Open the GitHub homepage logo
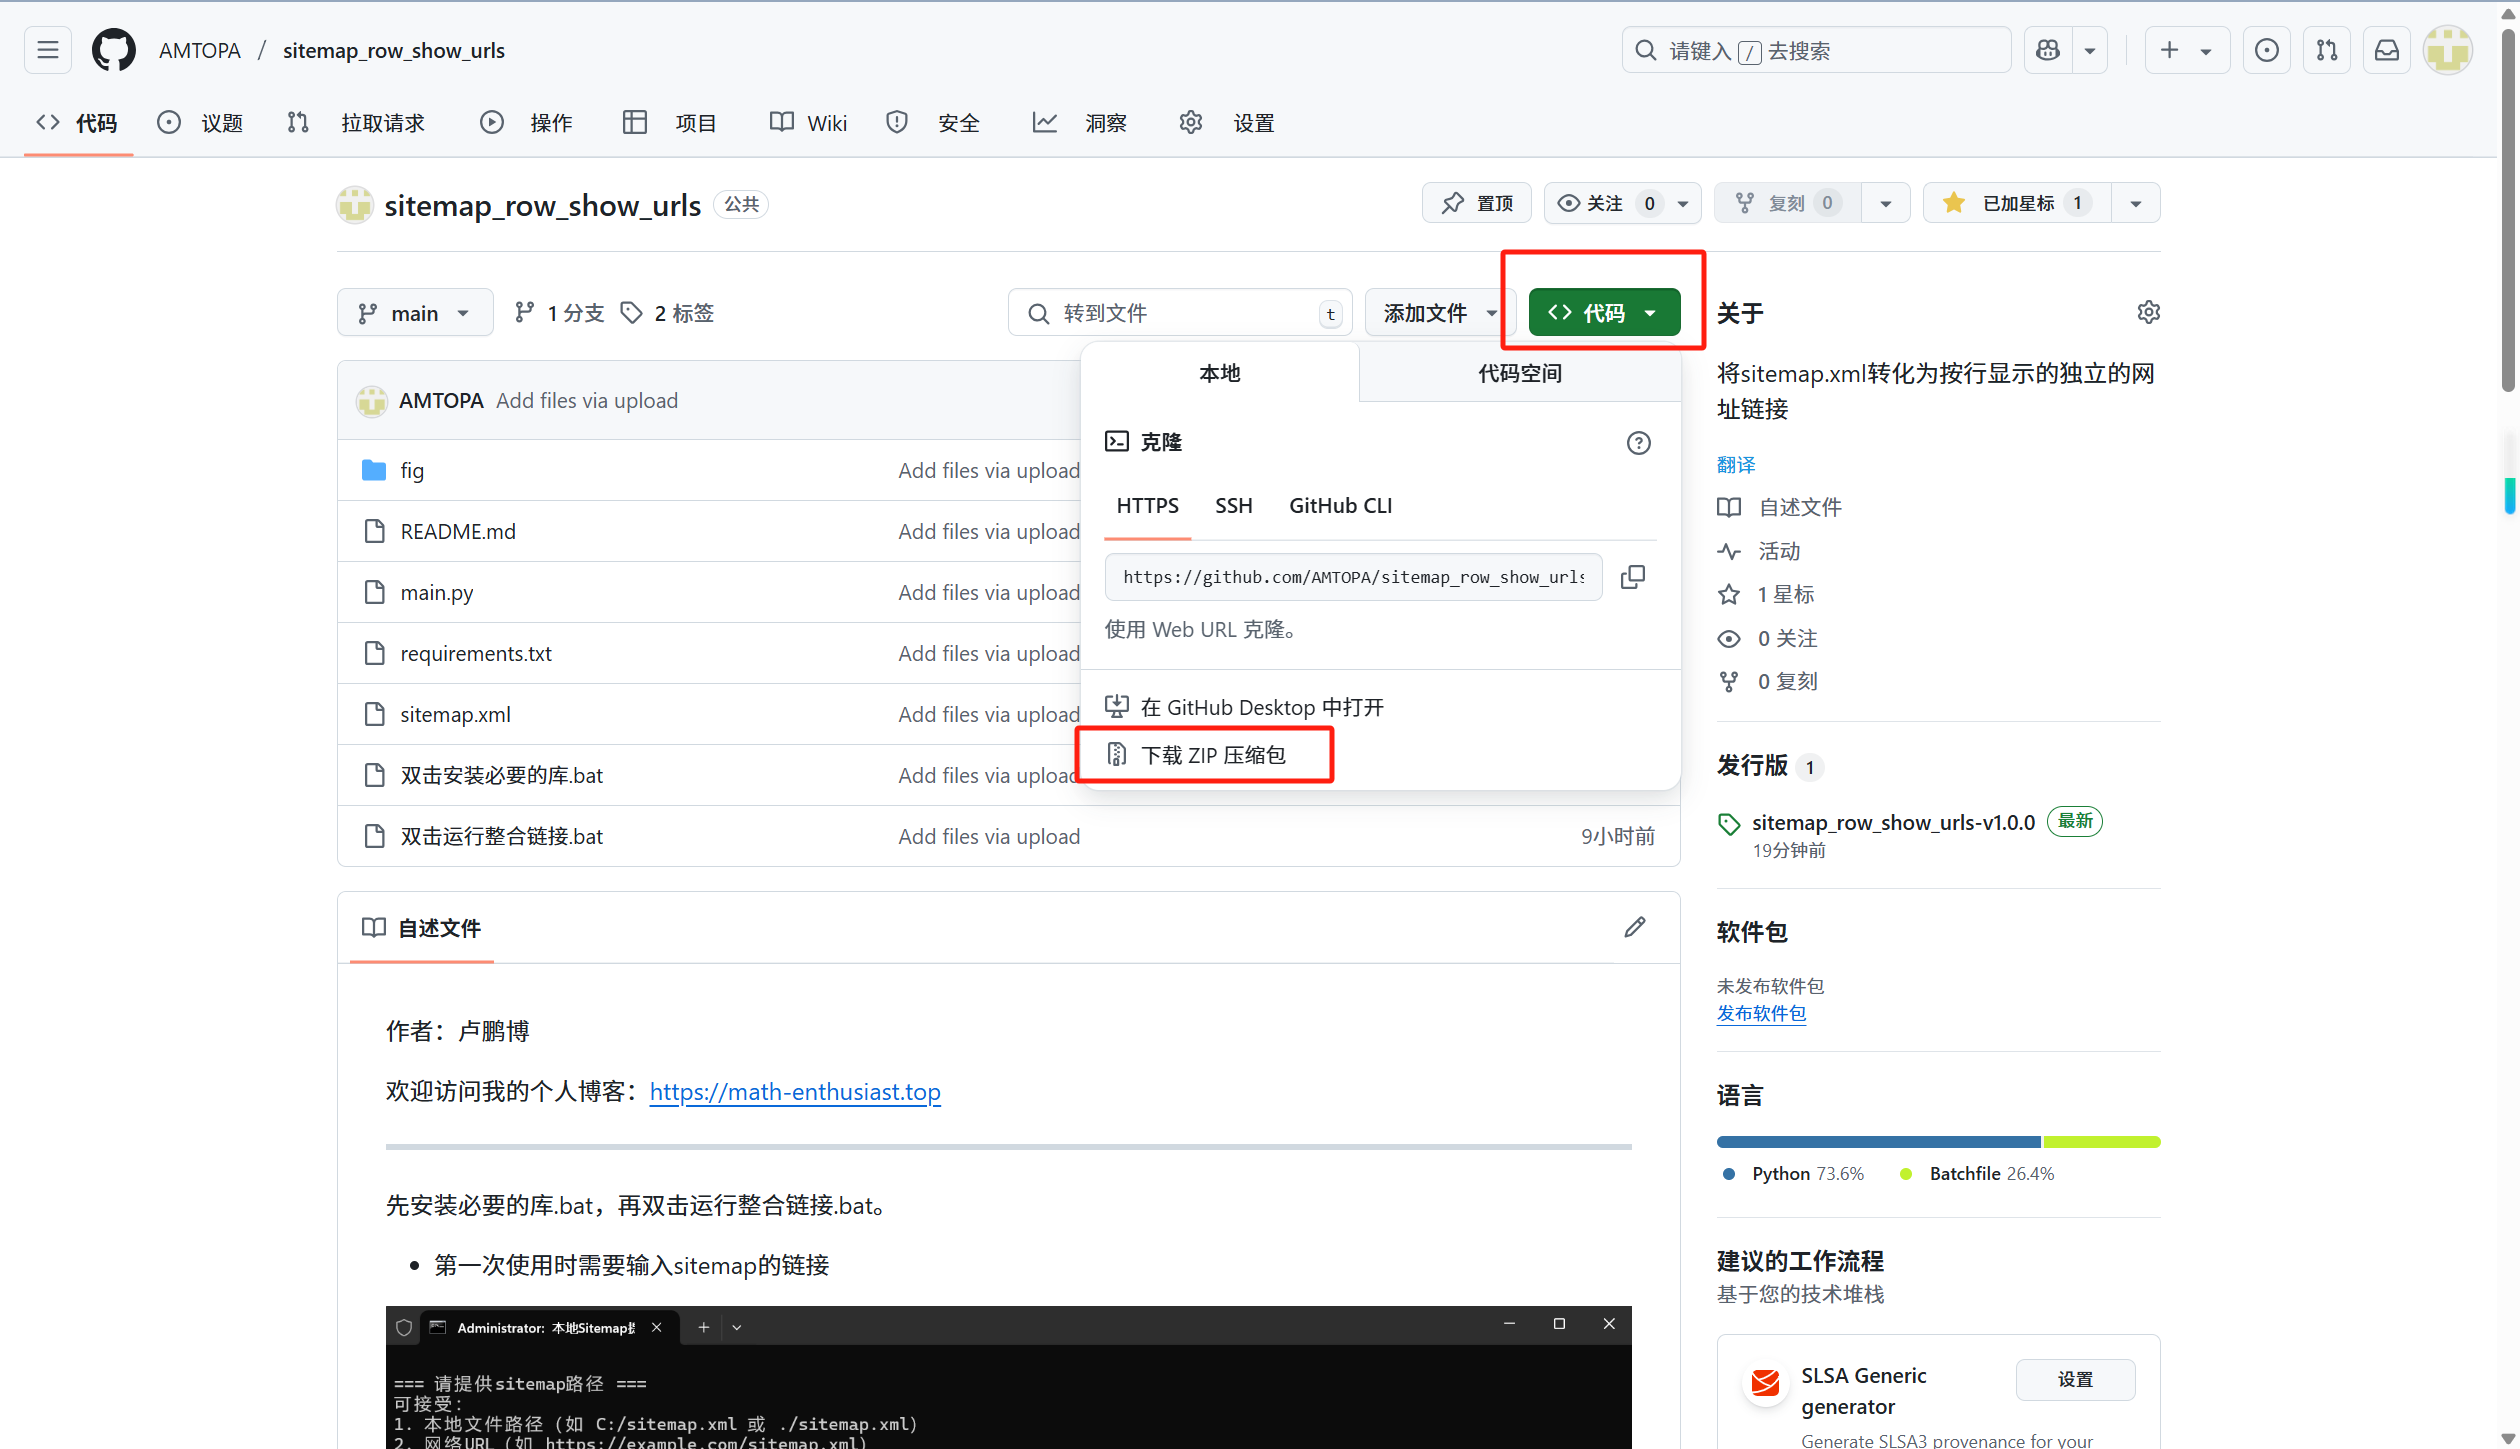This screenshot has height=1449, width=2520. pyautogui.click(x=114, y=50)
